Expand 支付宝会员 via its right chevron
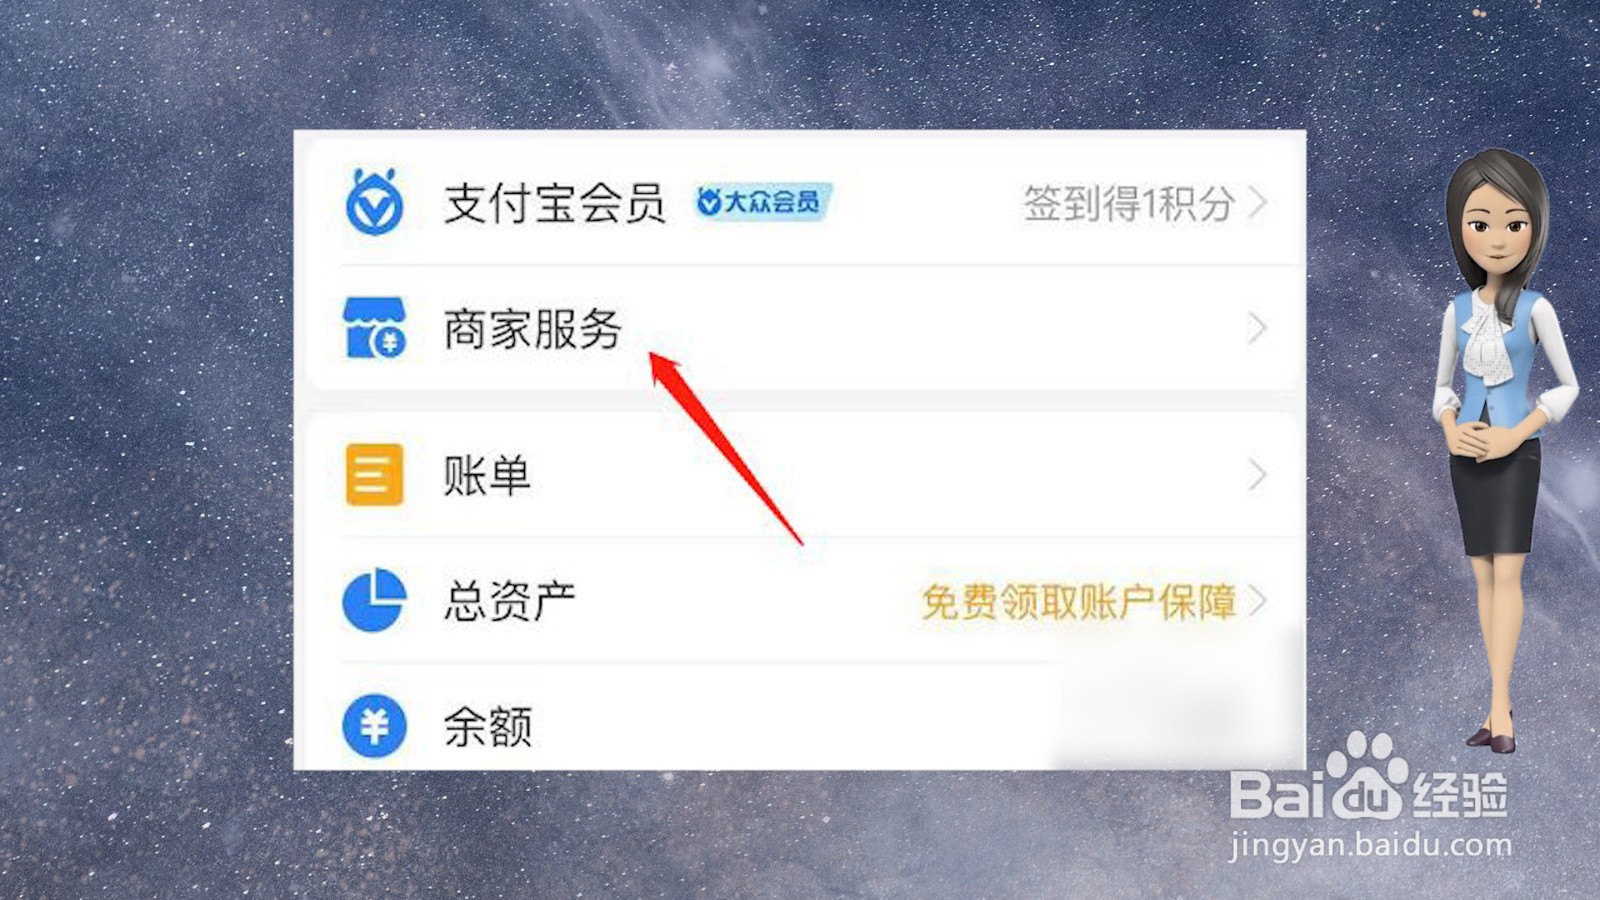This screenshot has height=900, width=1600. pyautogui.click(x=1258, y=203)
